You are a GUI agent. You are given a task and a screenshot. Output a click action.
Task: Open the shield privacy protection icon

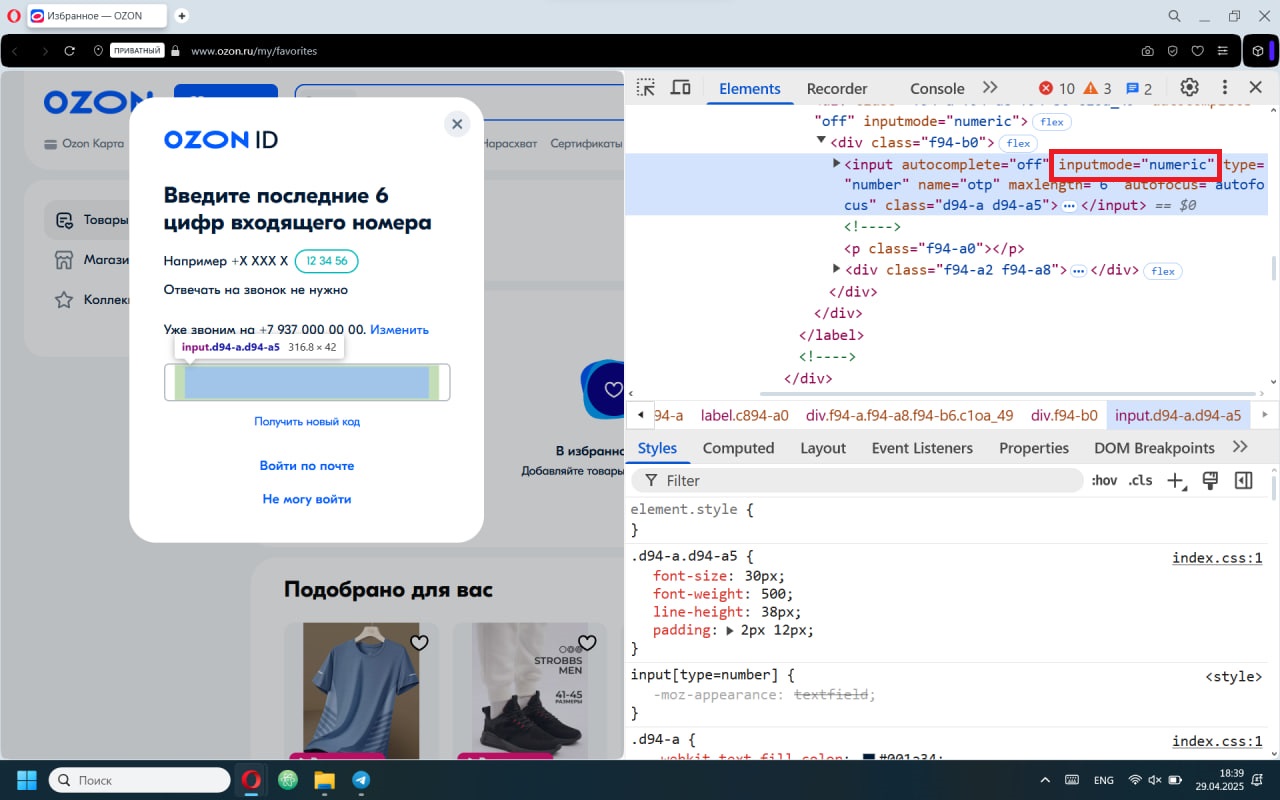(1172, 51)
